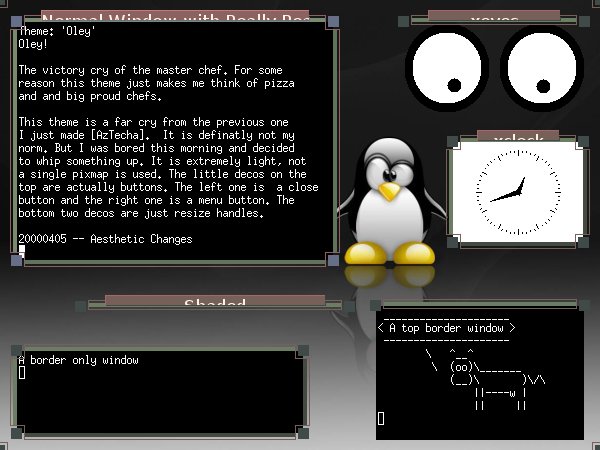The height and width of the screenshot is (450, 600).
Task: Click the line "The victory cry of the master chef. For some"
Action: coord(150,70)
